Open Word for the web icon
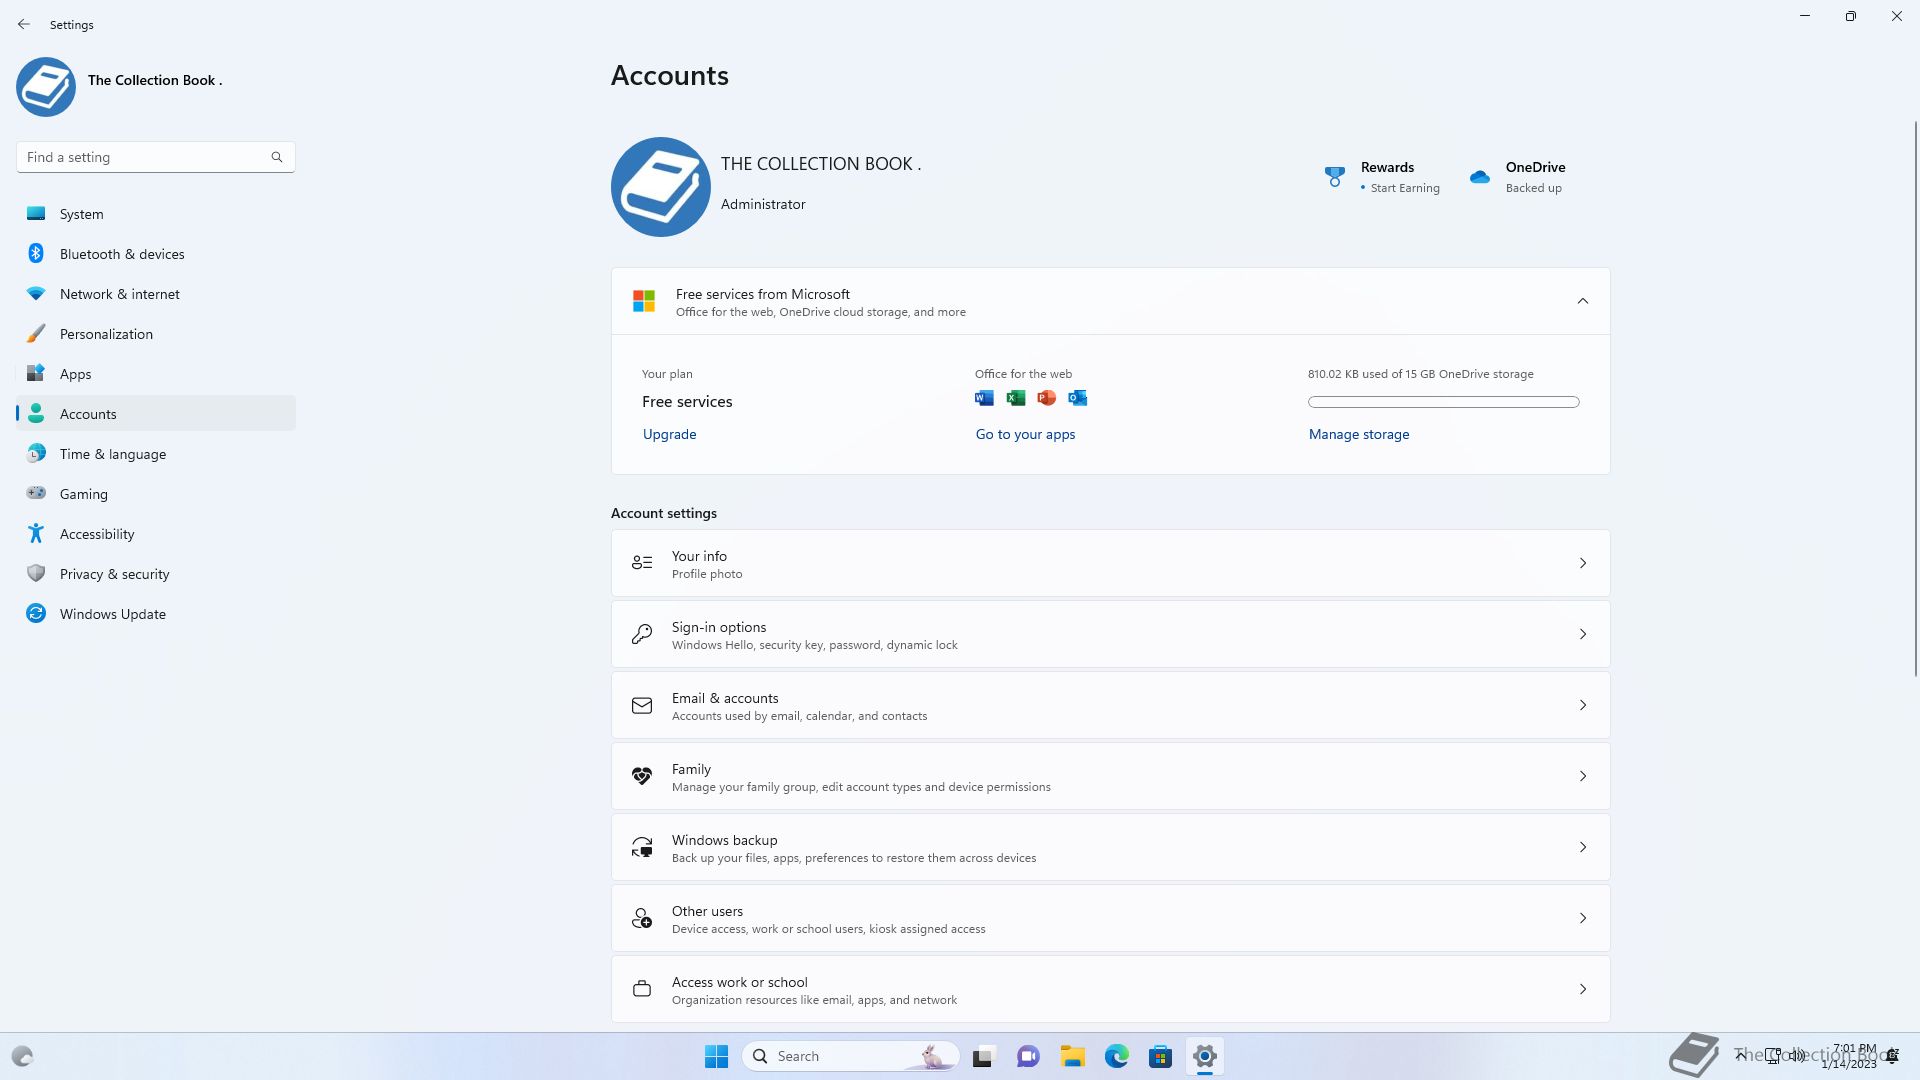 [984, 398]
